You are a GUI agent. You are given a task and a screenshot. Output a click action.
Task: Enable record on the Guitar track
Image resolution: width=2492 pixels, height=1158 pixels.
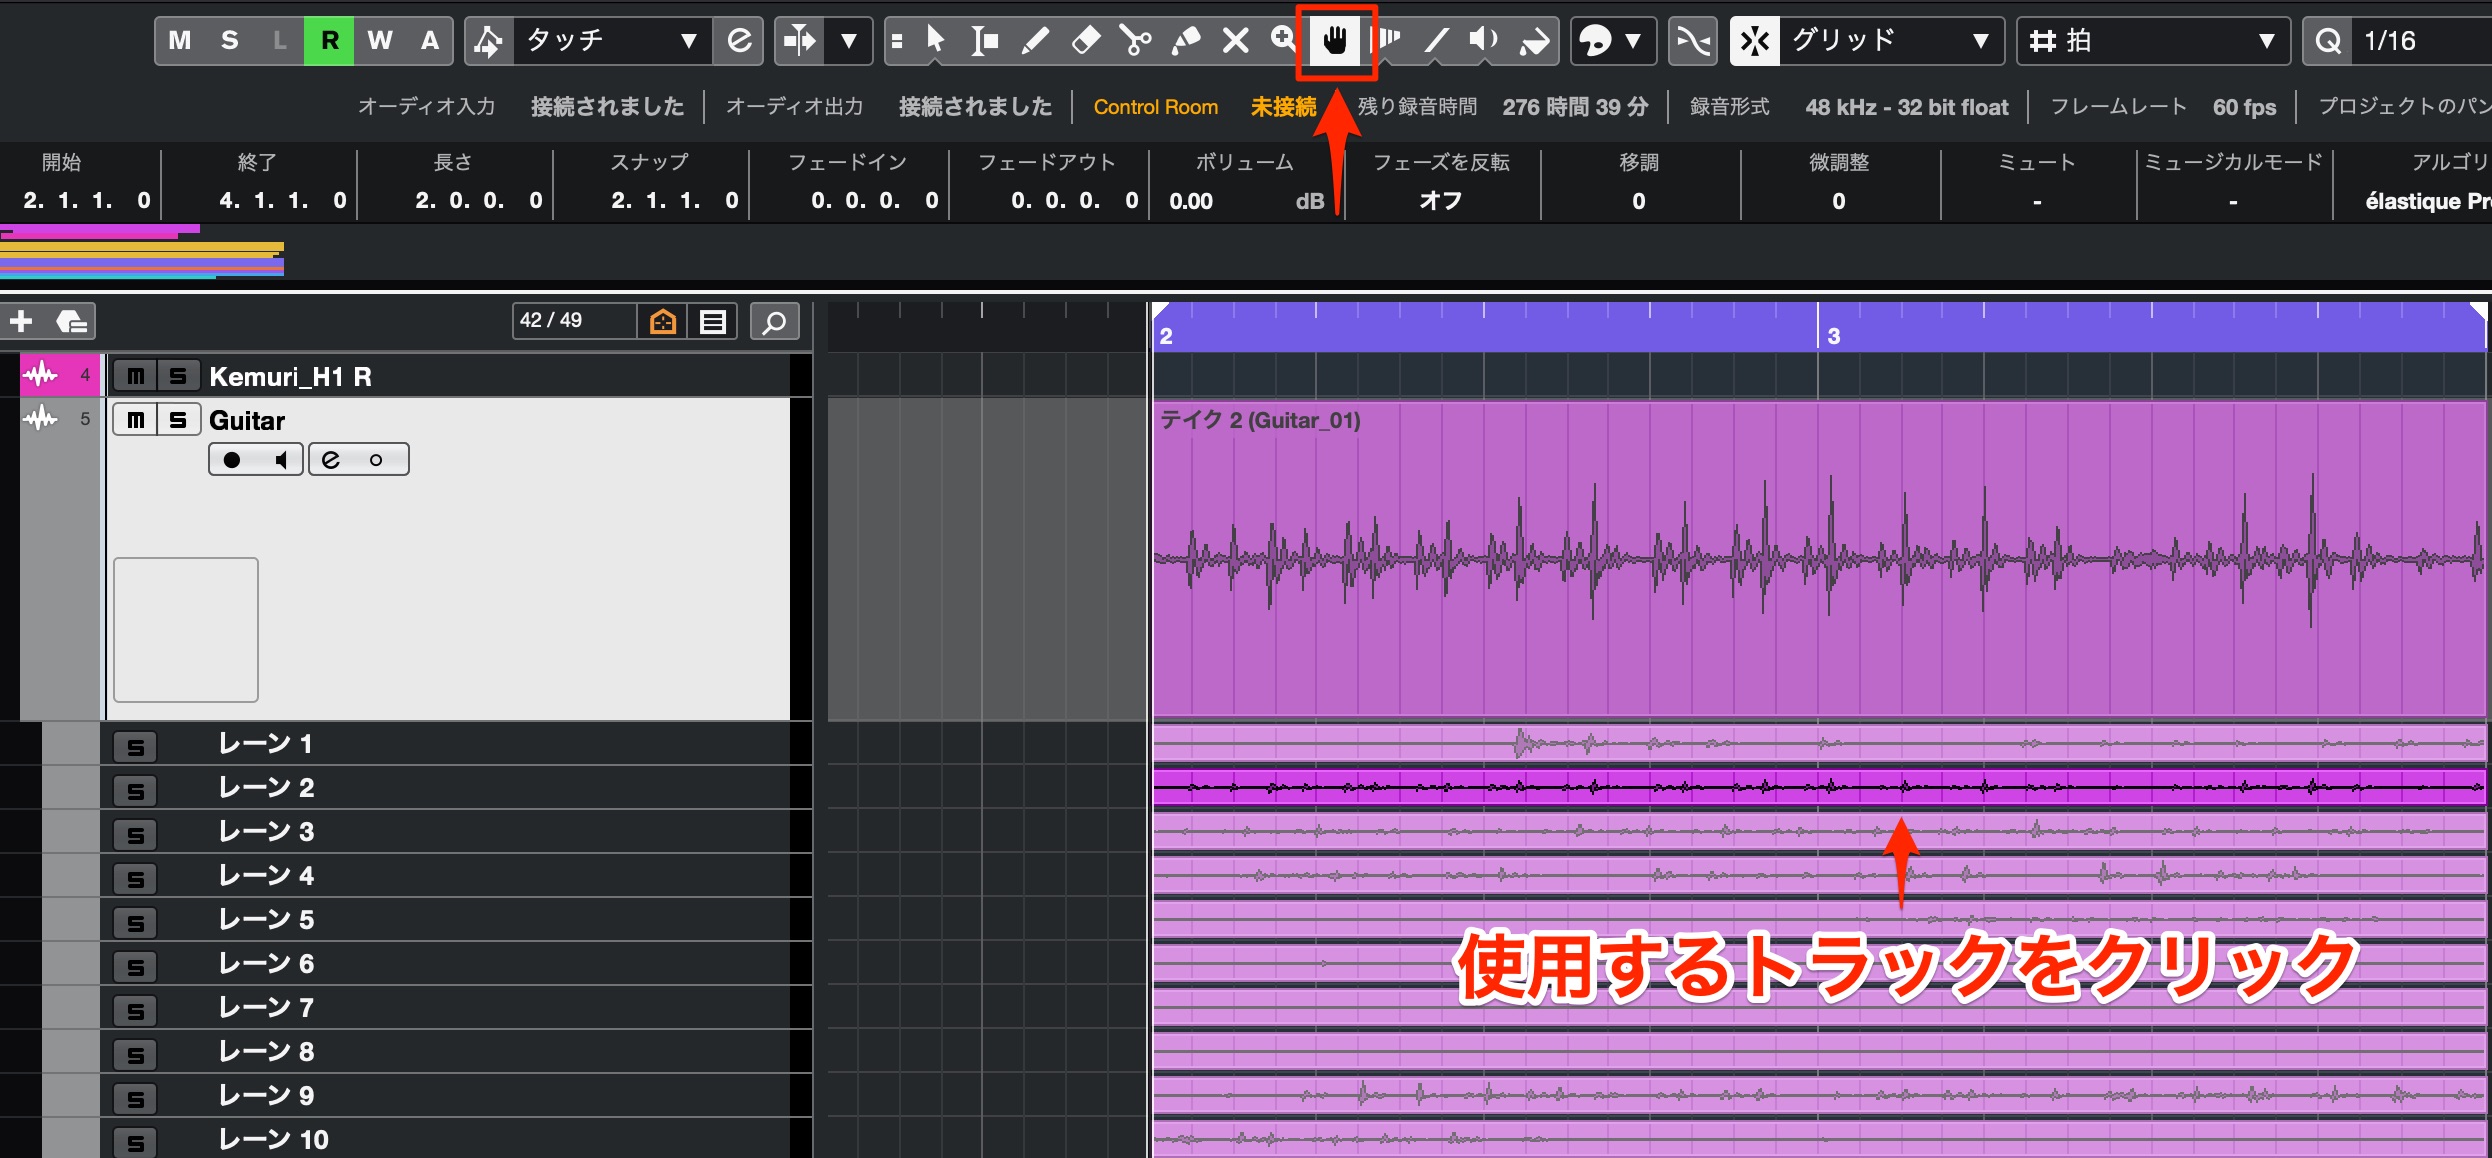(x=232, y=460)
